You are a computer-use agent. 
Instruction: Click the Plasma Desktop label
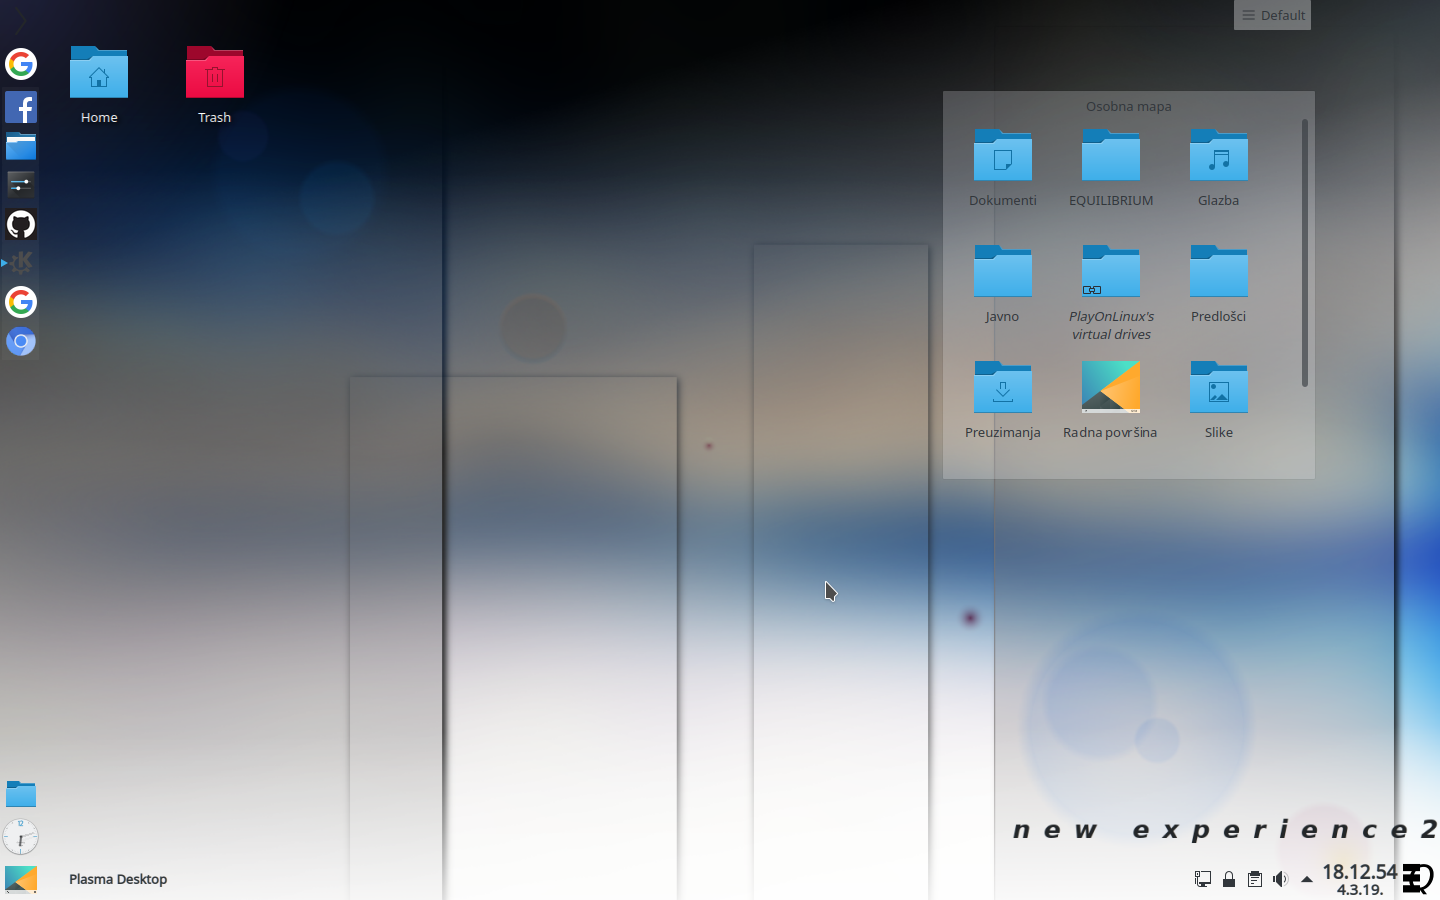[118, 879]
